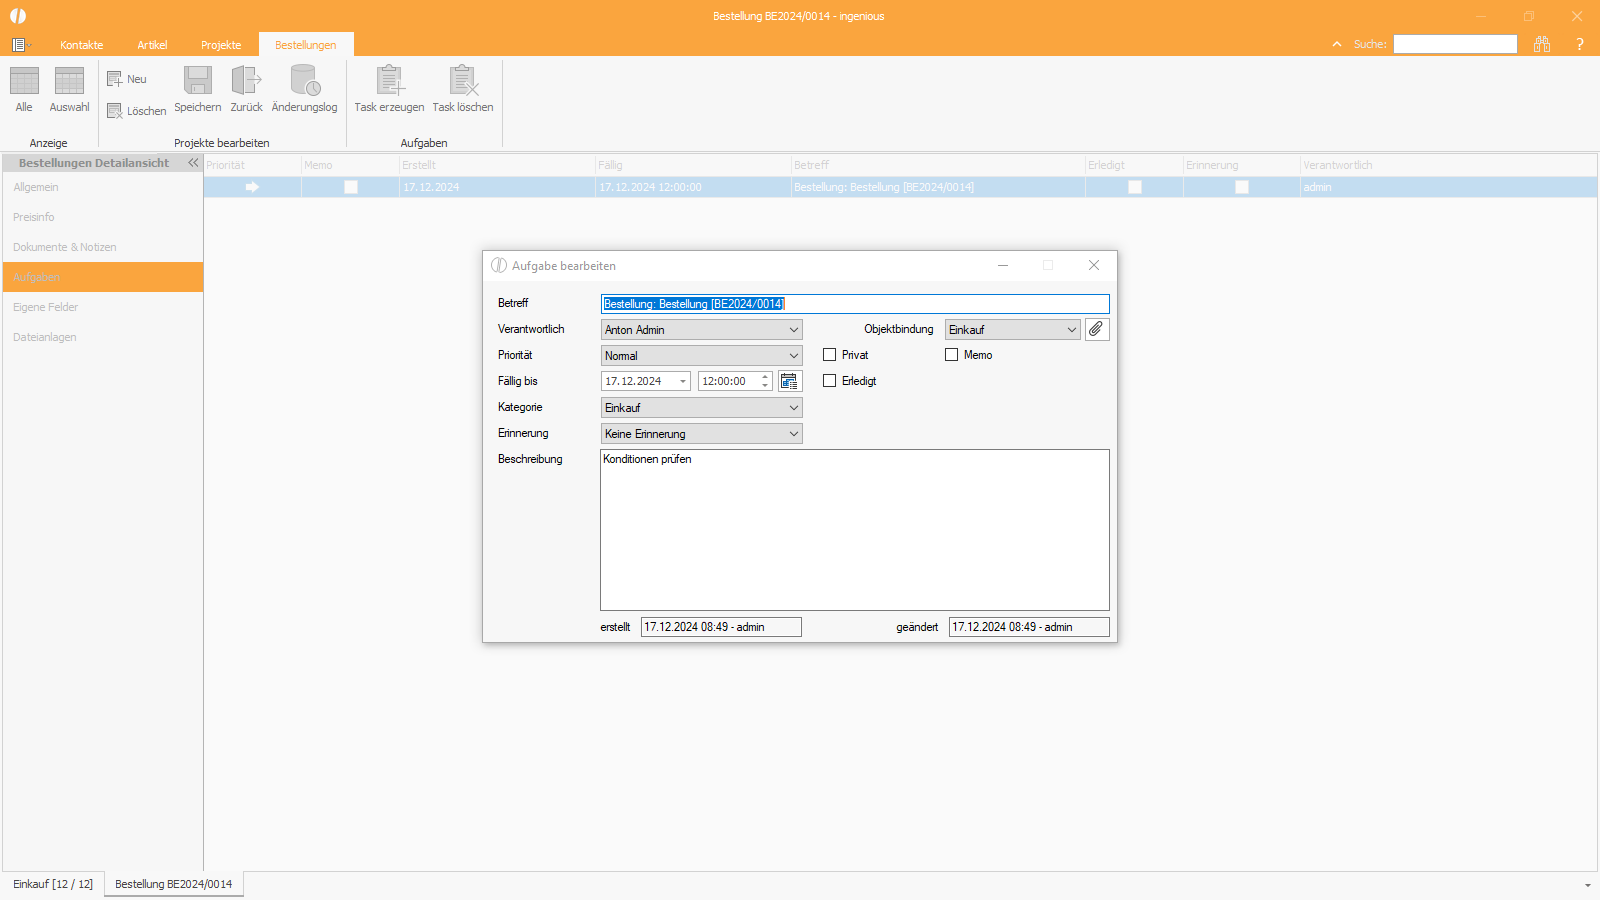Click the Zurück back icon

[246, 81]
